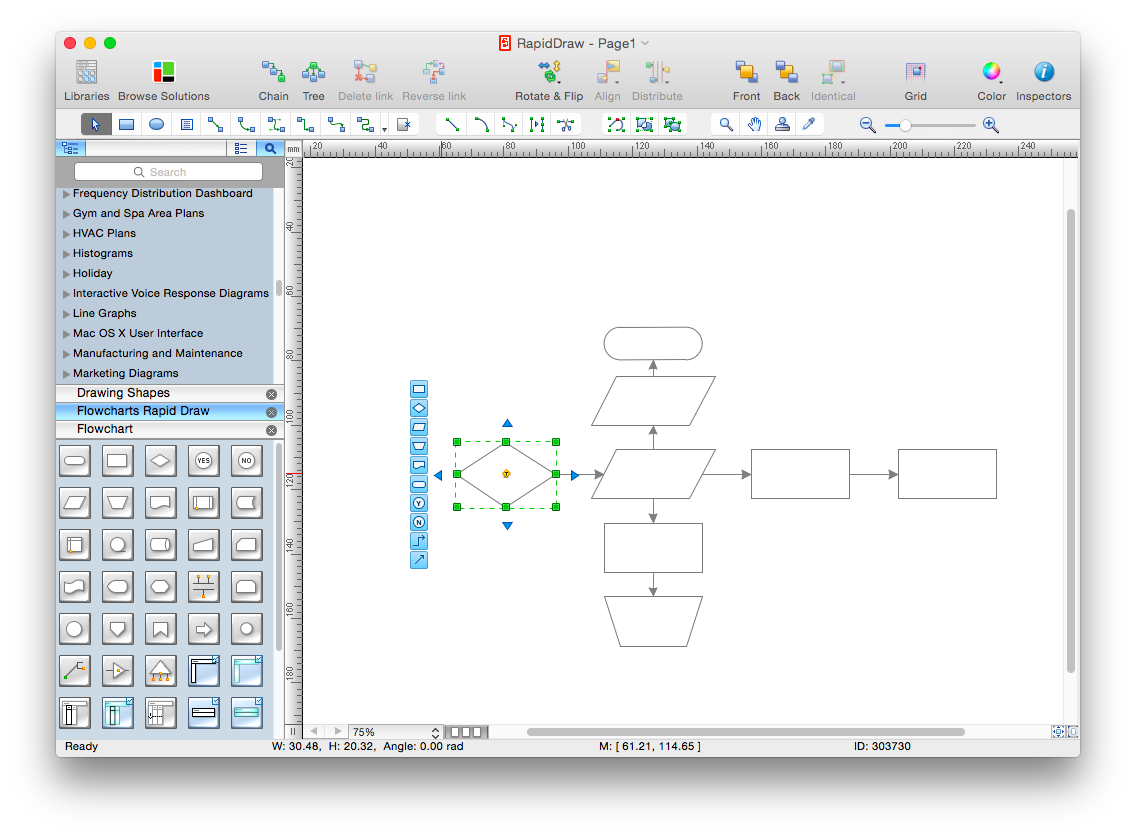1136x837 pixels.
Task: Select the trapezoid shape on canvas
Action: click(x=653, y=622)
